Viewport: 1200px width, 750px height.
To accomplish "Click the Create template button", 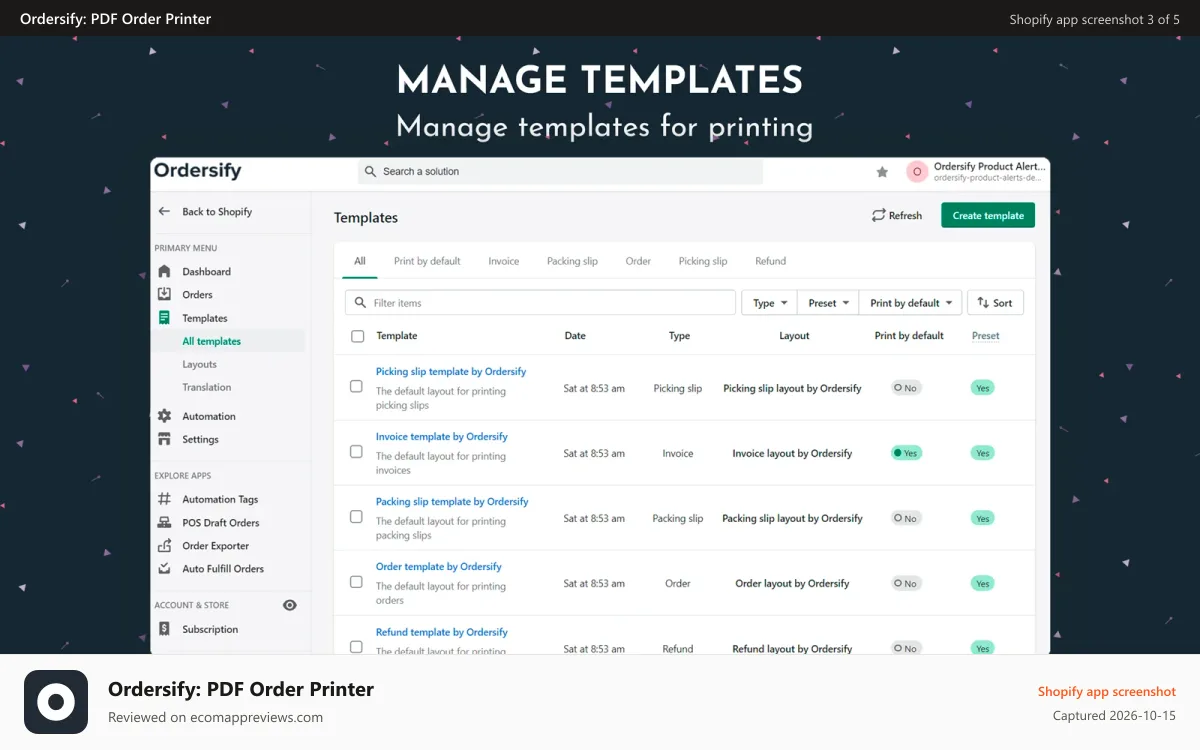I will point(988,215).
